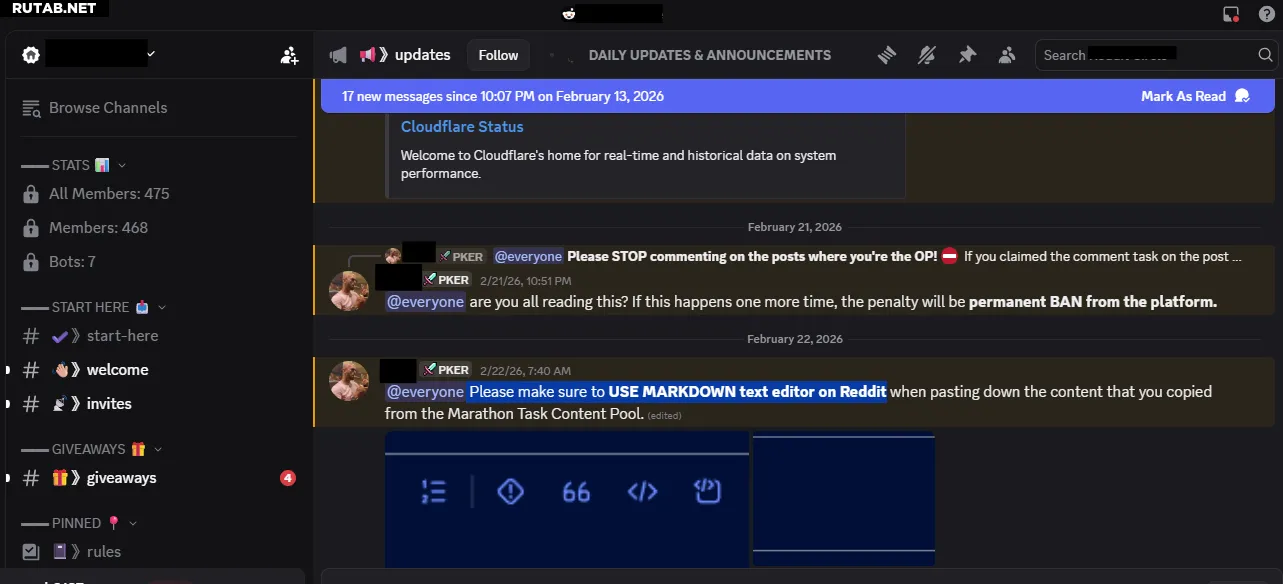Open the inbox icon at top right
Viewport: 1283px width, 584px height.
[x=1231, y=14]
